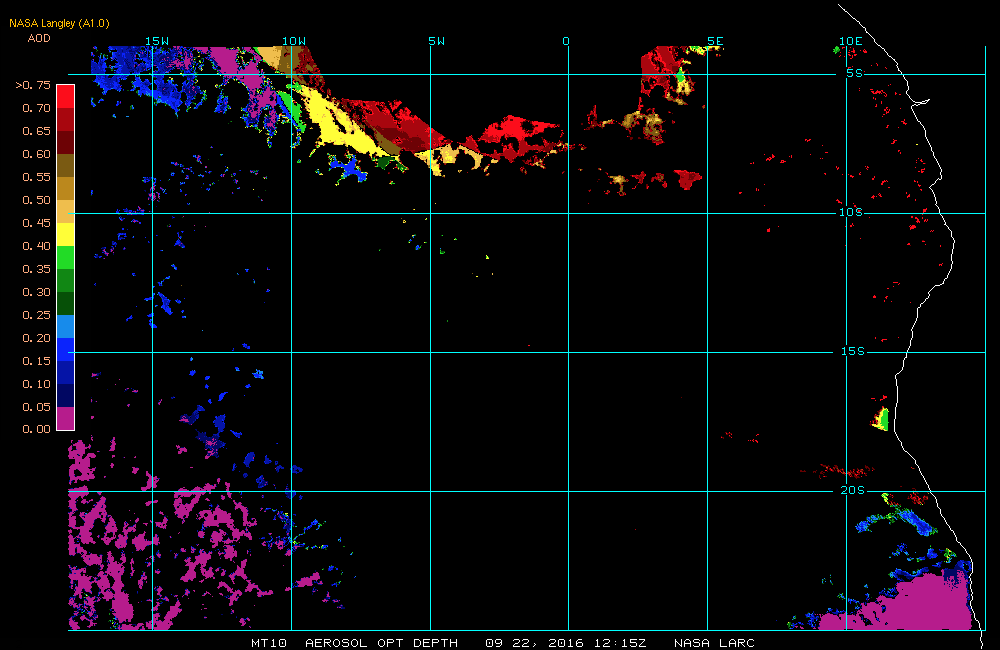Click the 10E longitude label

[x=850, y=41]
